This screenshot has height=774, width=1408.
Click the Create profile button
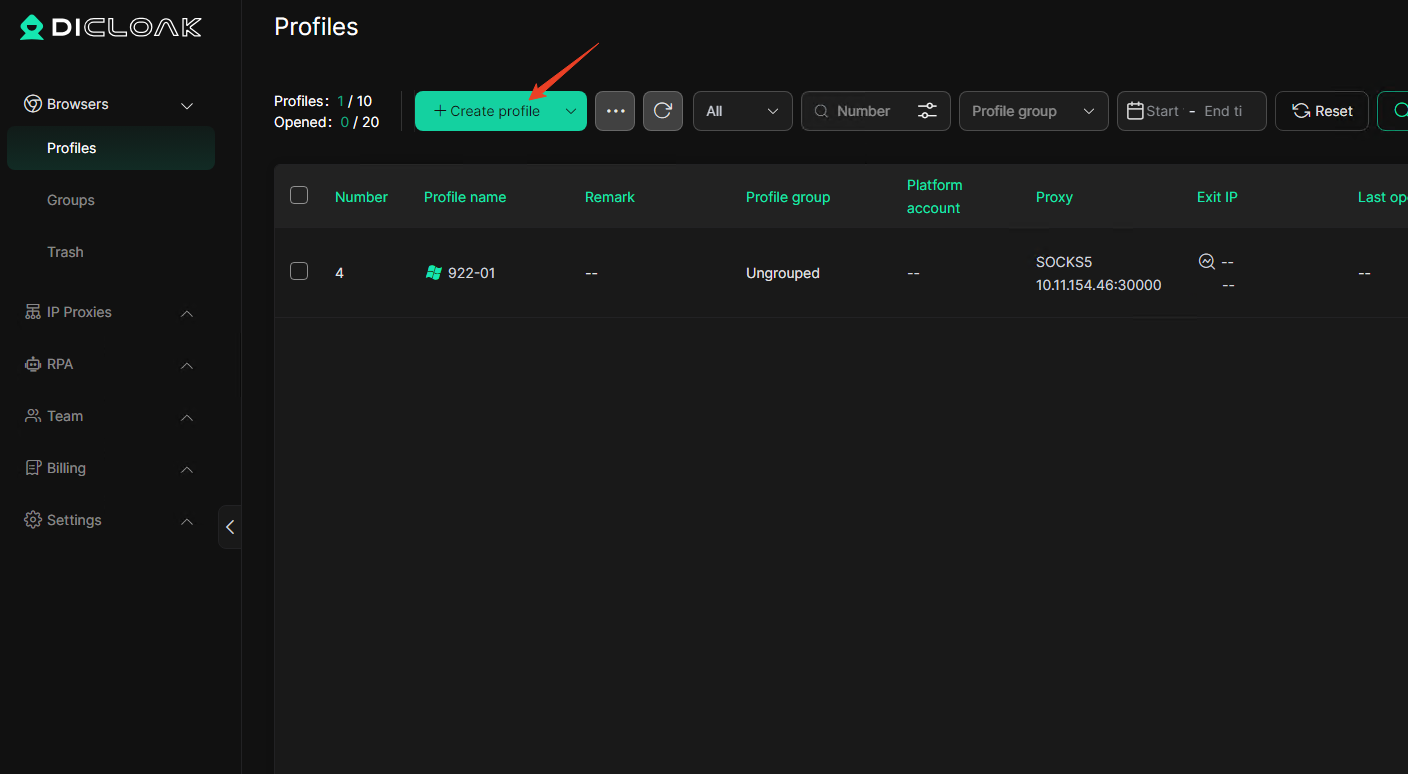(487, 111)
